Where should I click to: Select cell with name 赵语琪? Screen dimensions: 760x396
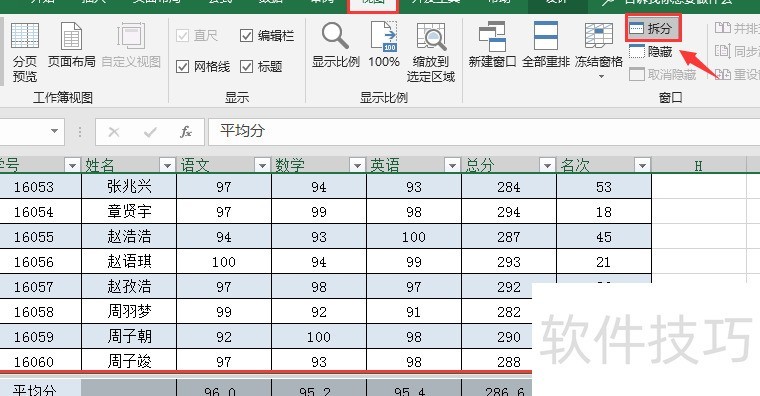(x=129, y=262)
